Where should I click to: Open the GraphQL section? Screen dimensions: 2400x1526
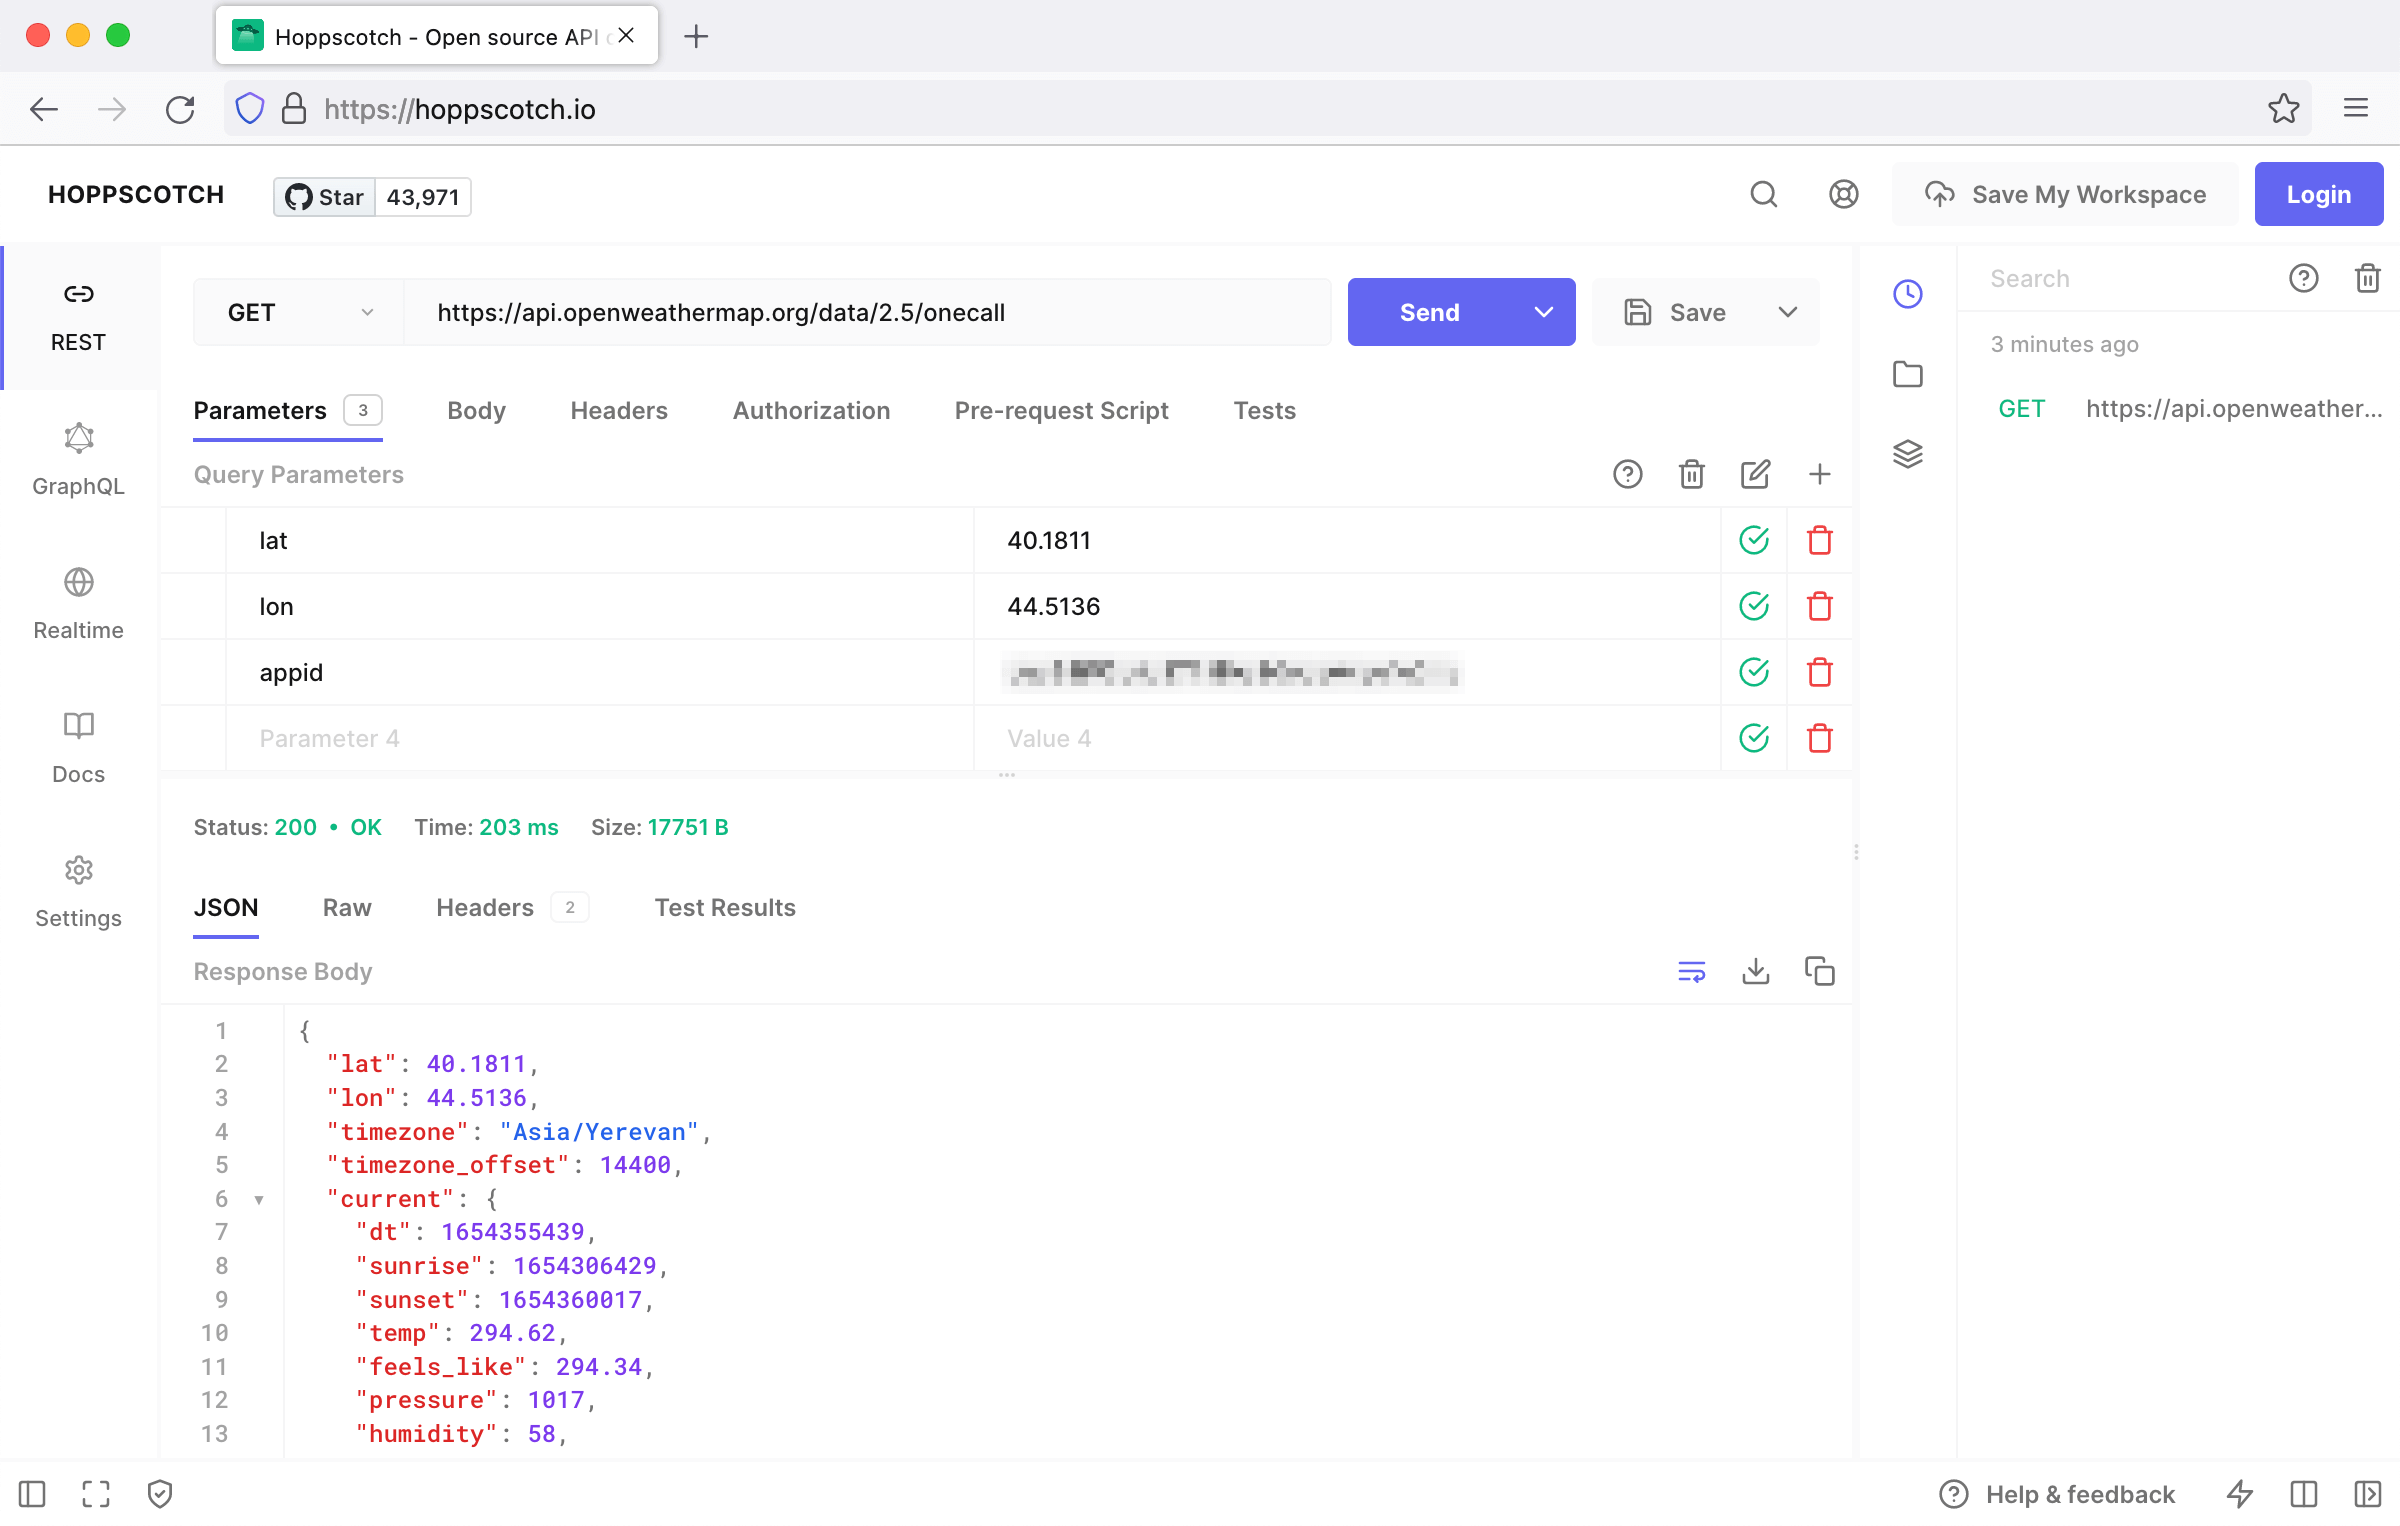pos(78,461)
